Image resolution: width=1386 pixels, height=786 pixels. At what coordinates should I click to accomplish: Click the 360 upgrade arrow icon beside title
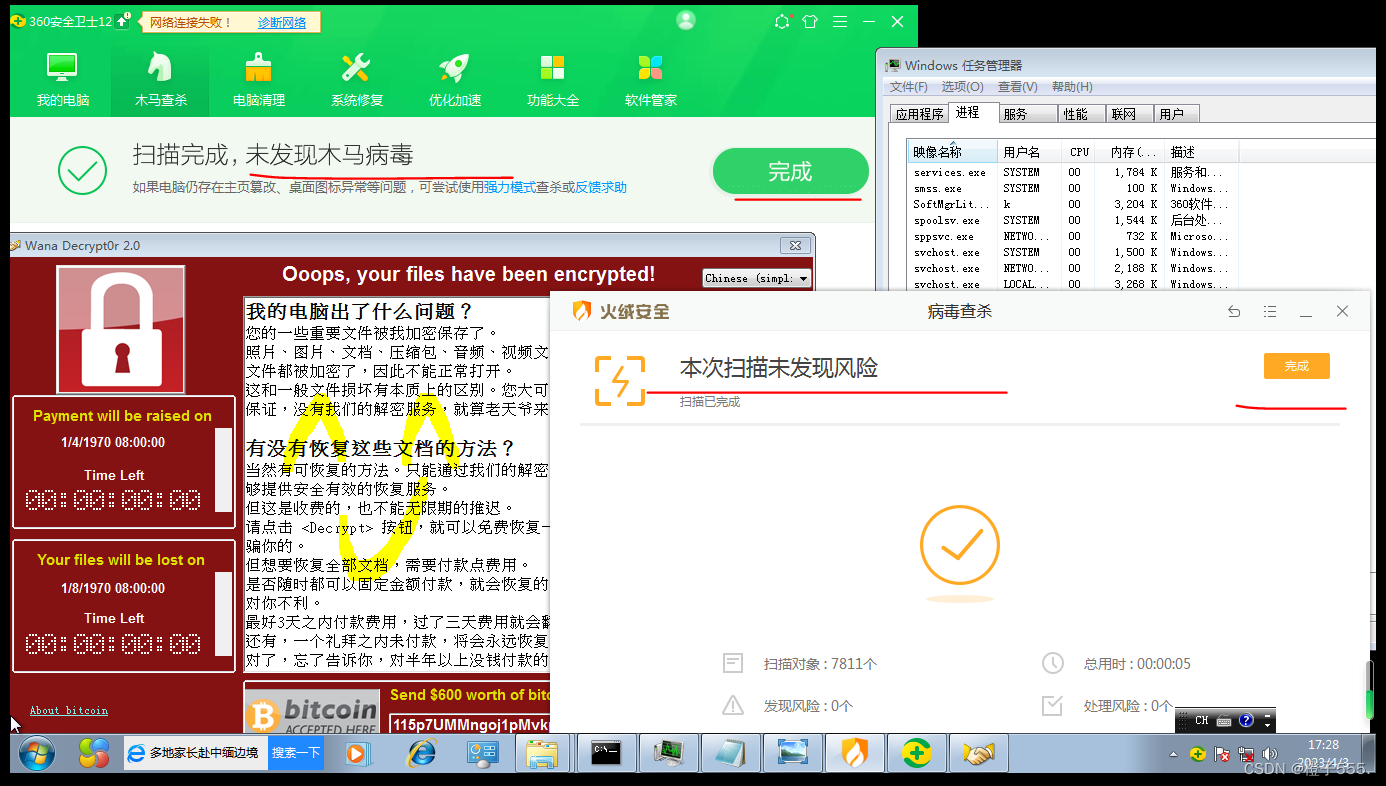tap(122, 21)
